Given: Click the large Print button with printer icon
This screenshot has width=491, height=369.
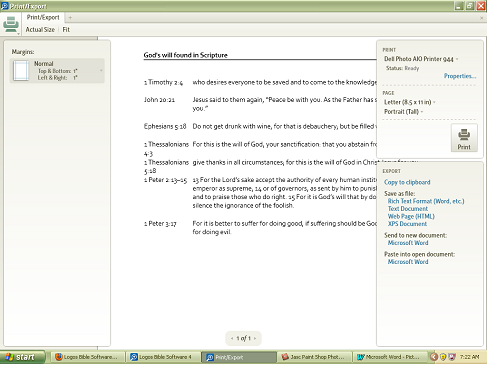Looking at the screenshot, I should 464,138.
